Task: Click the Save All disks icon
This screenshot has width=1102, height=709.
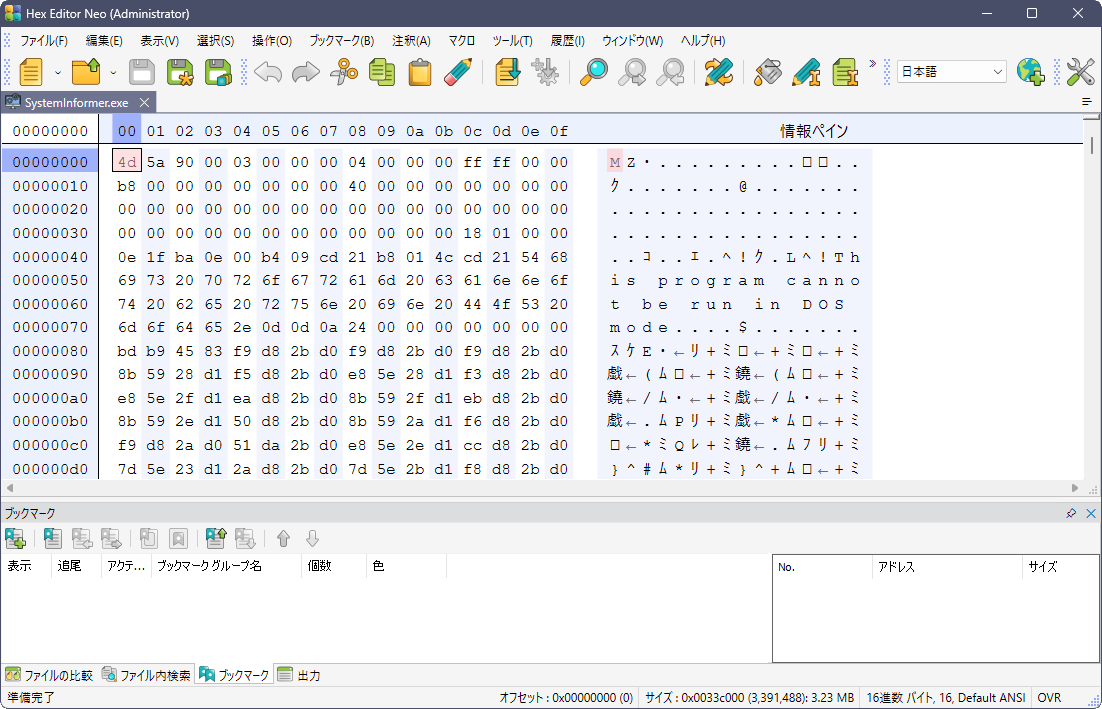Action: 218,72
